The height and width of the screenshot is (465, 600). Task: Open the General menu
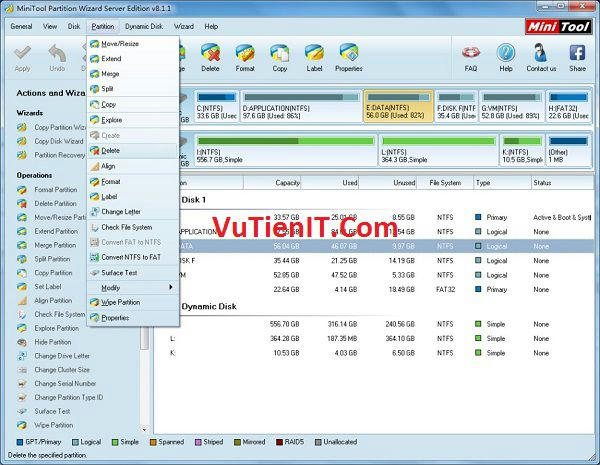pyautogui.click(x=21, y=26)
